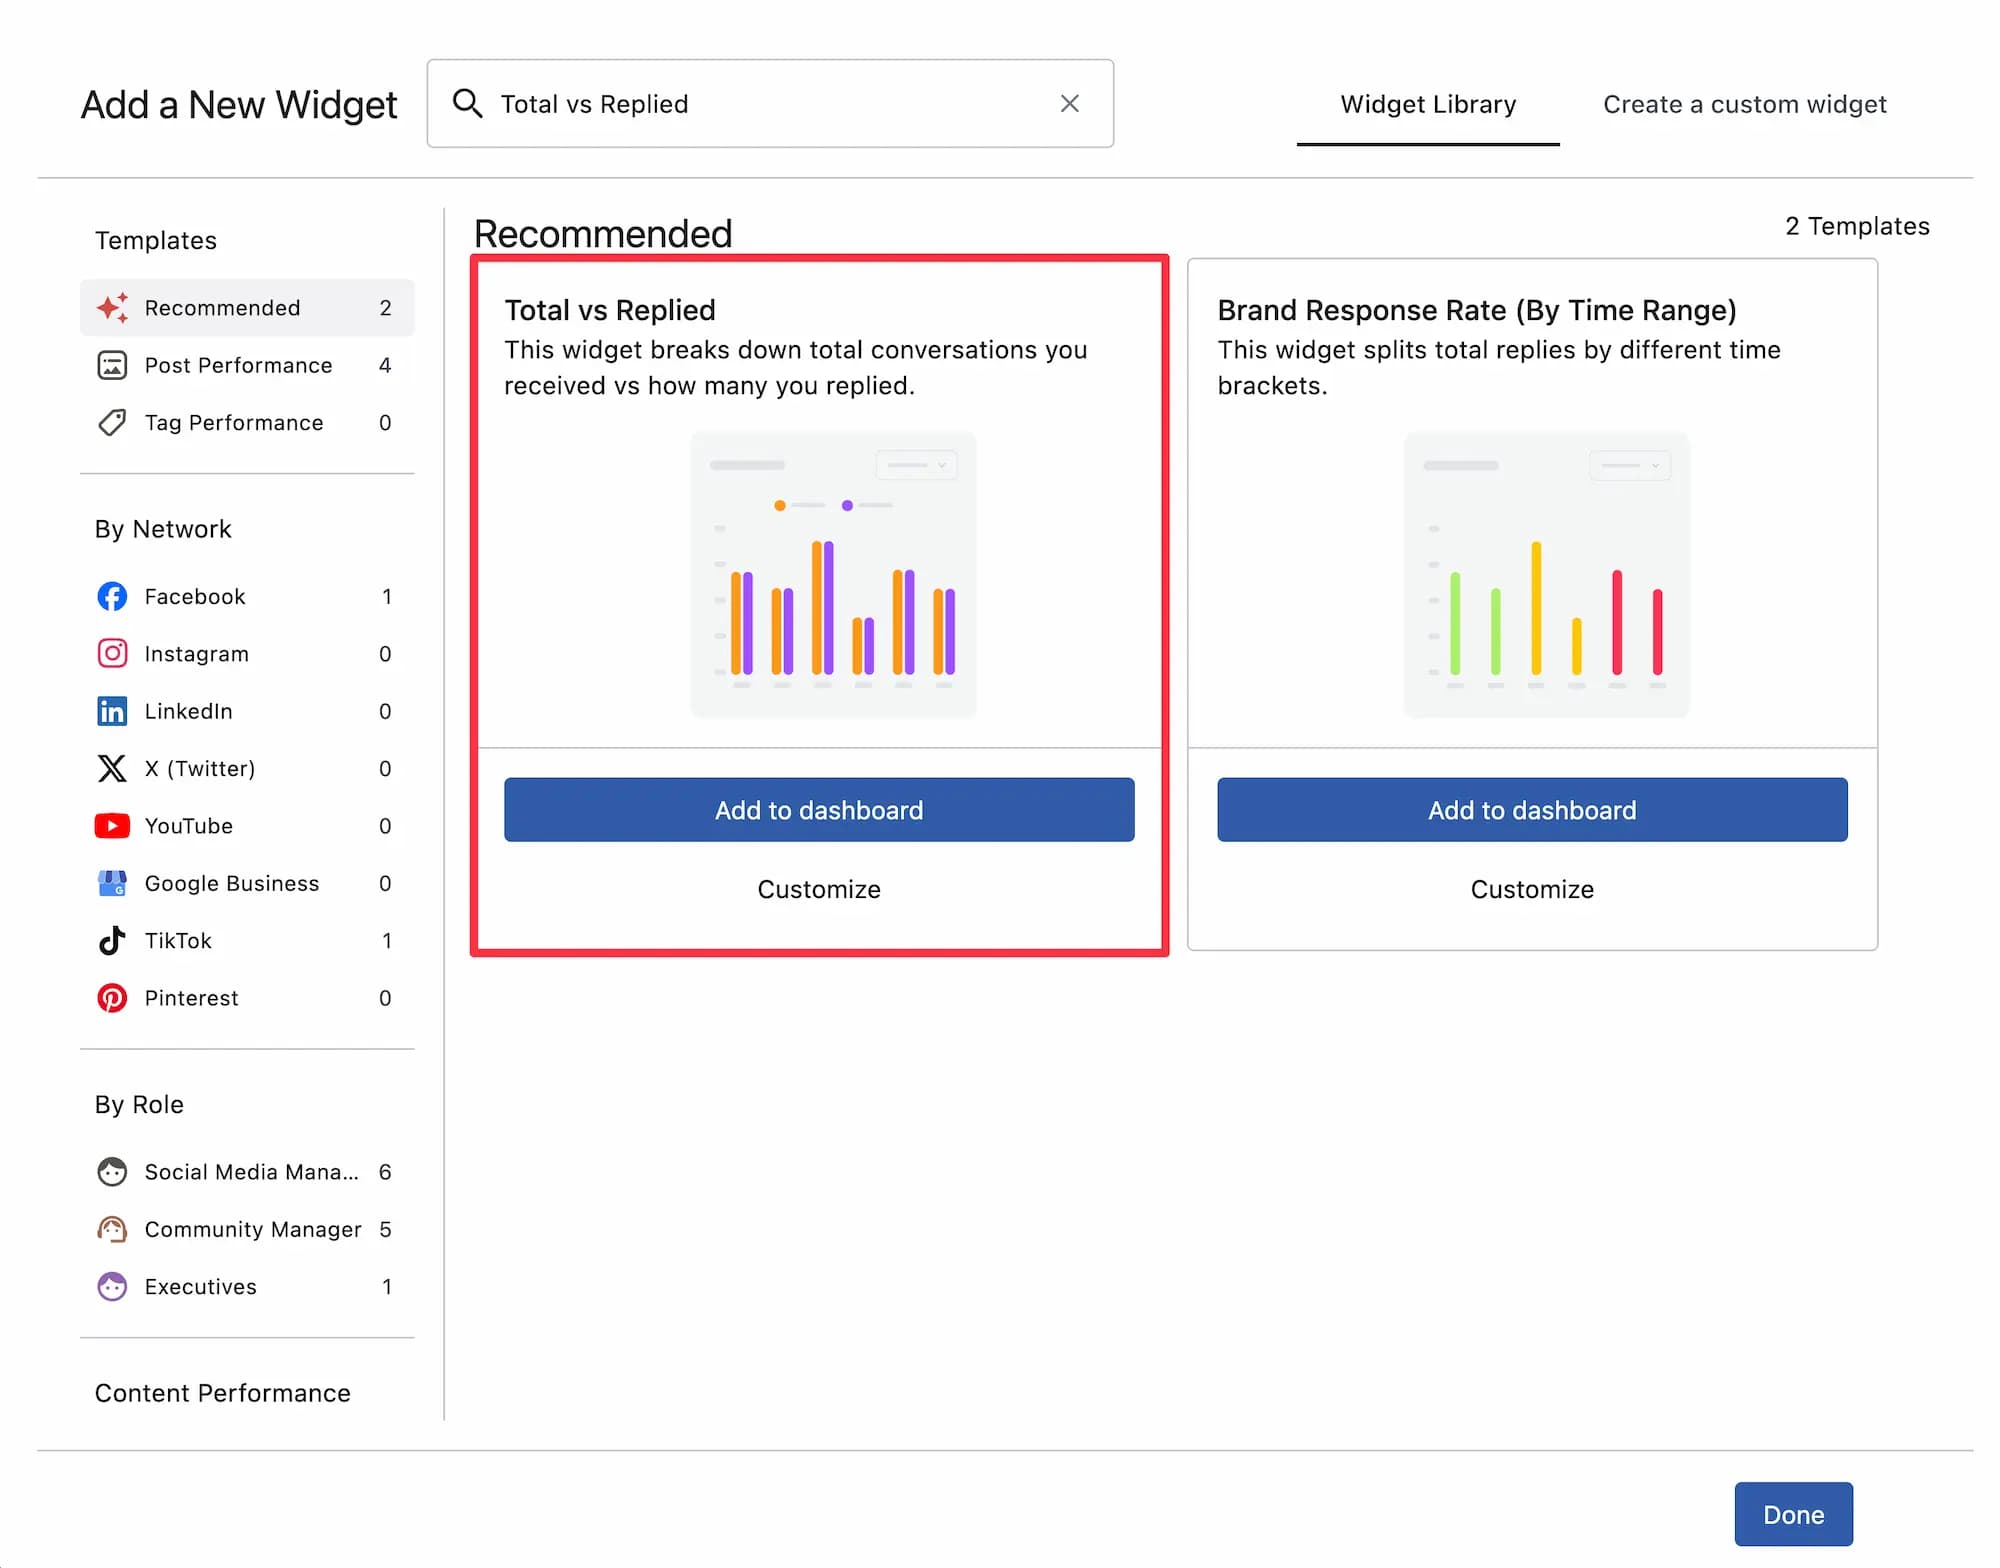2000x1568 pixels.
Task: Click the Pinterest logo icon
Action: click(112, 998)
